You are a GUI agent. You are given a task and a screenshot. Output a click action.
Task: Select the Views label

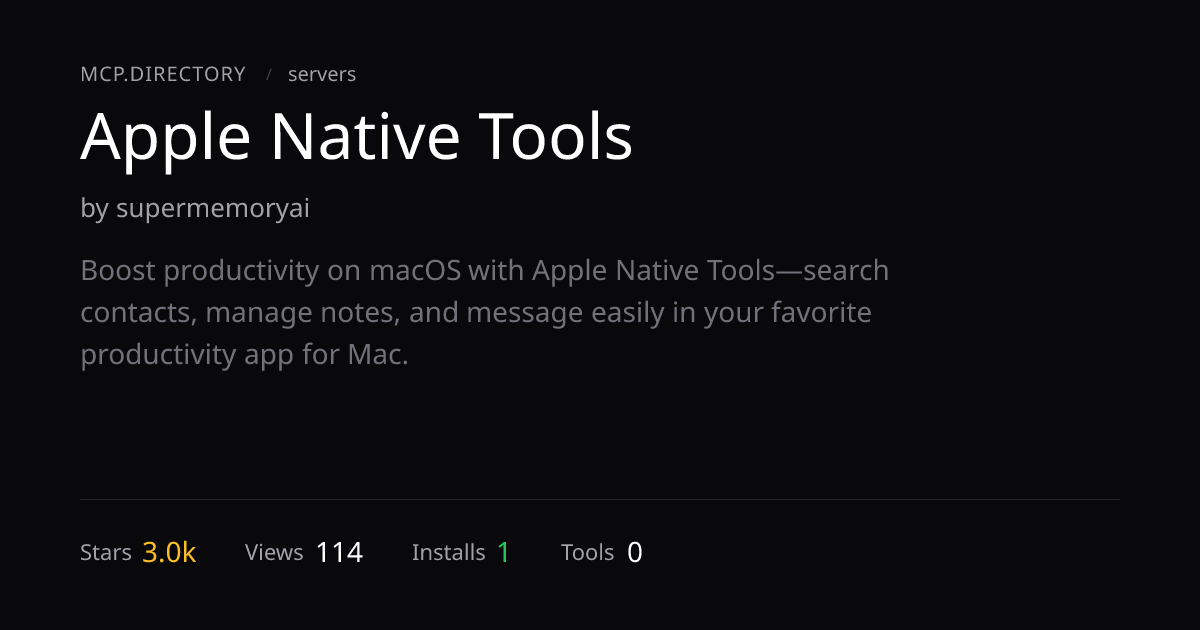pos(274,552)
